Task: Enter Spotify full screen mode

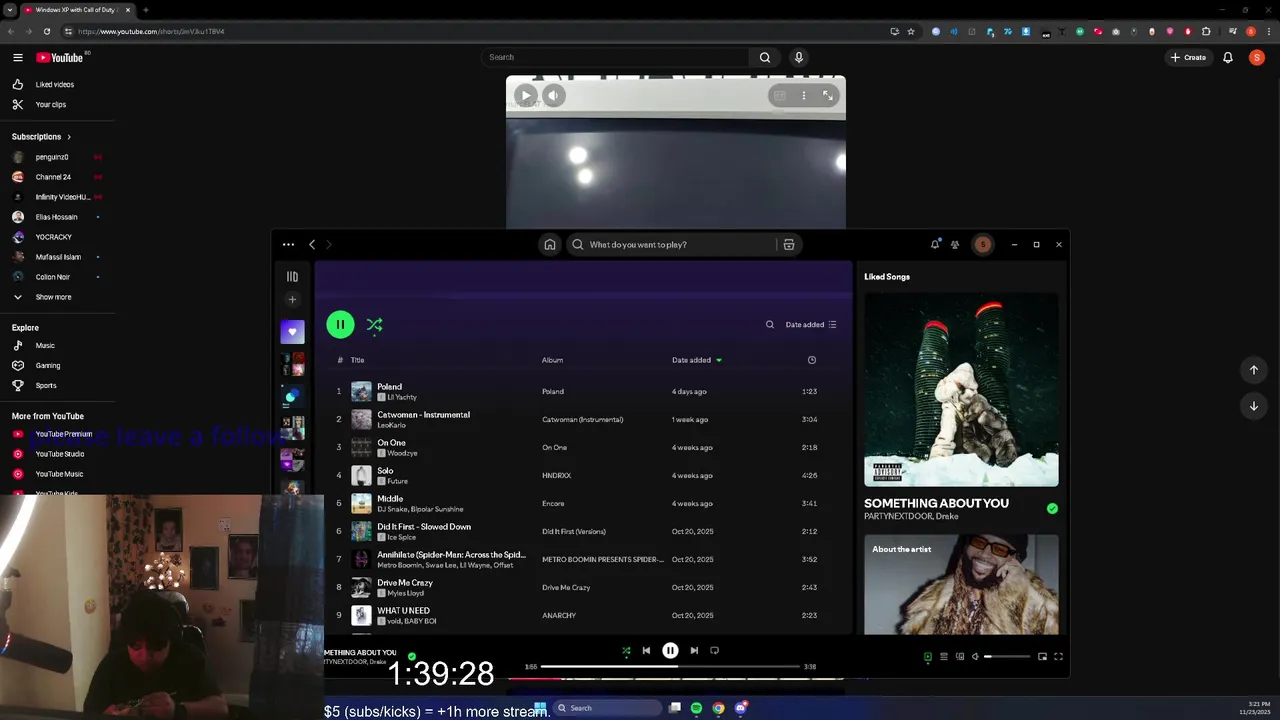Action: tap(1058, 657)
